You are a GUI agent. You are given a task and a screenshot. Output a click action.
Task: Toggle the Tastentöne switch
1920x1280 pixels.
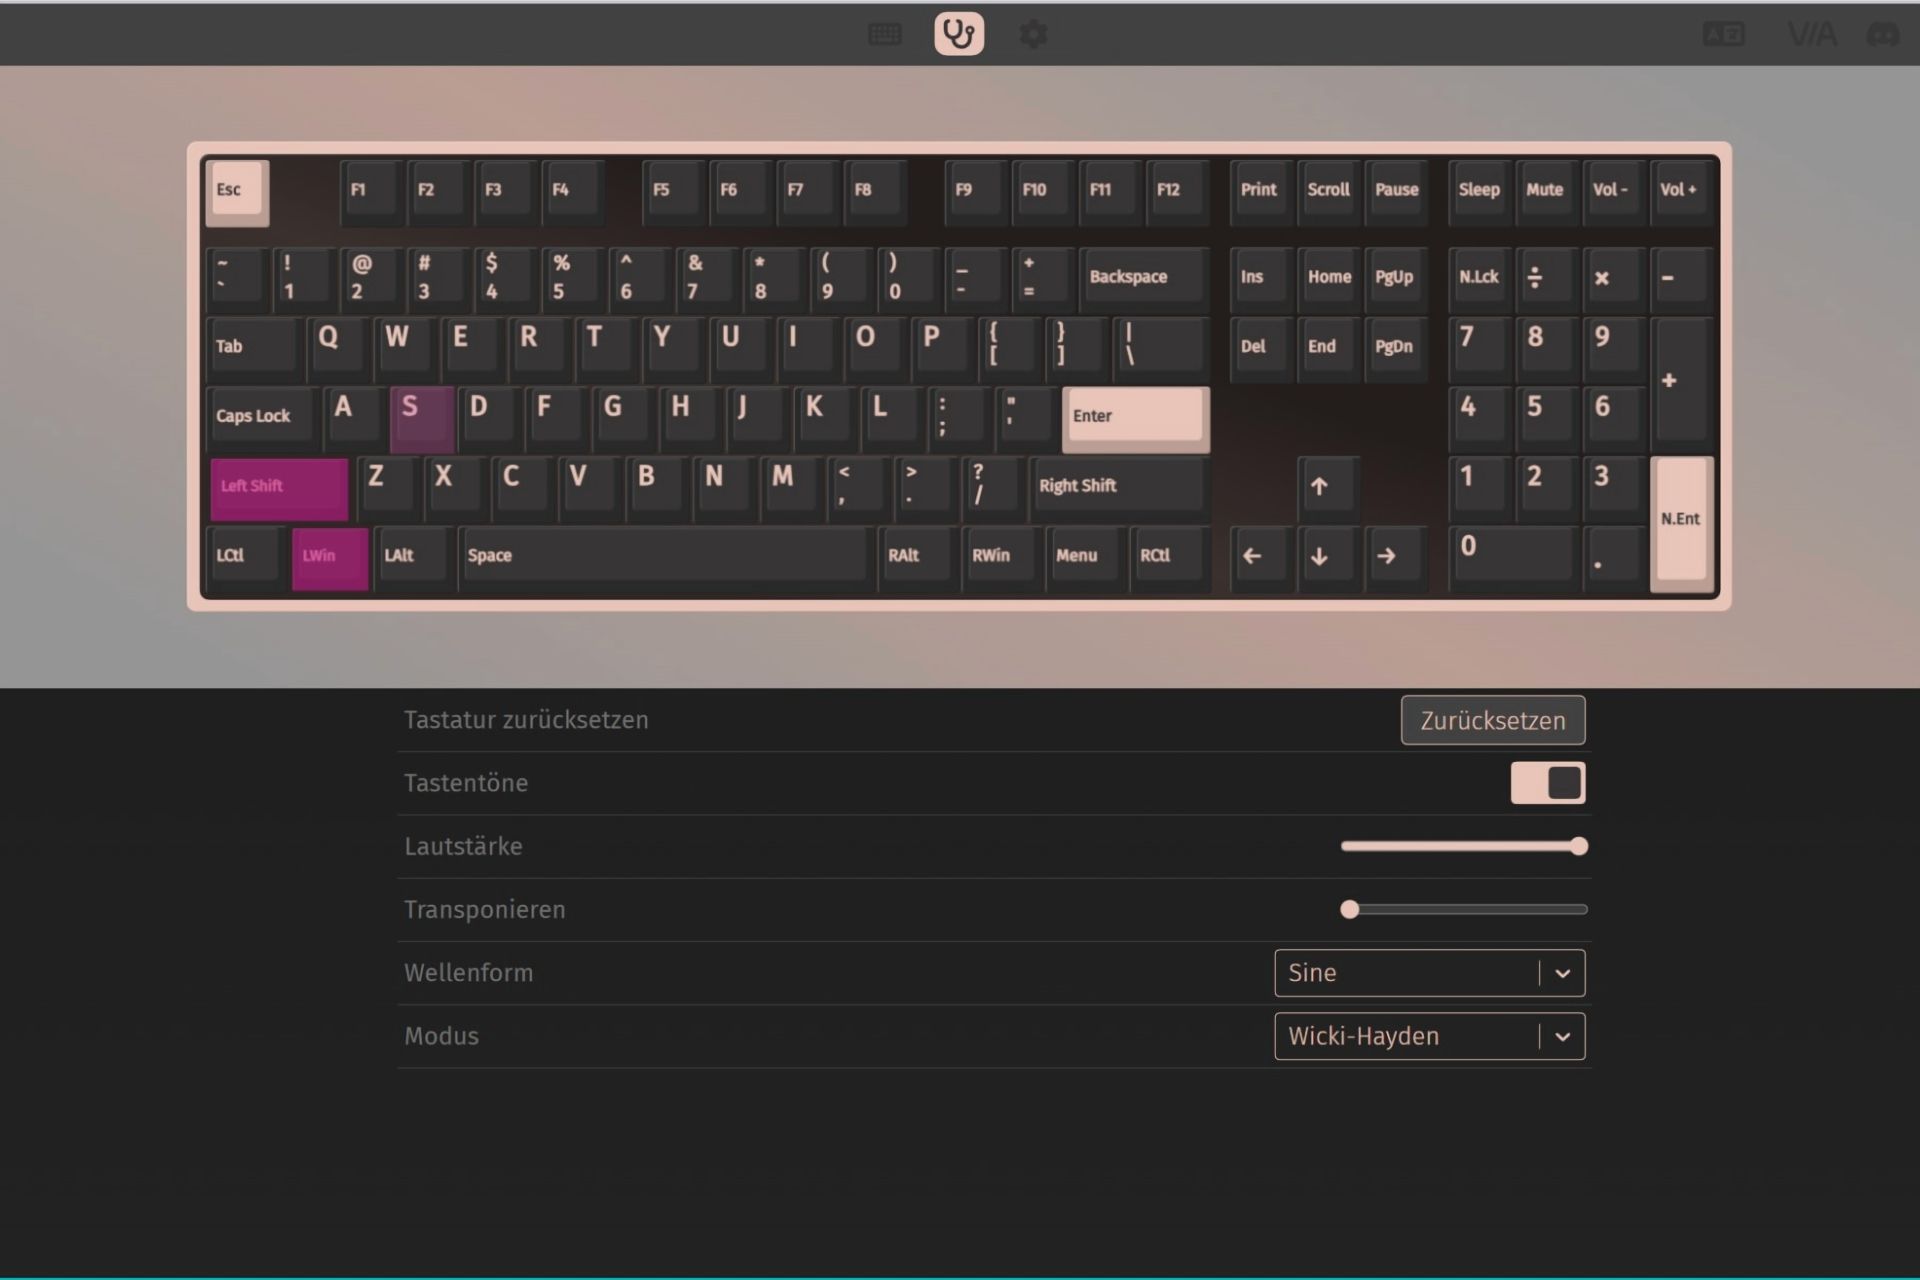[1547, 783]
